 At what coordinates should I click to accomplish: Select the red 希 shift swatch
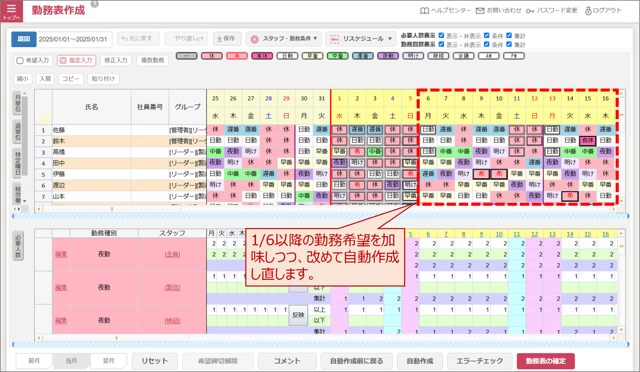[237, 56]
